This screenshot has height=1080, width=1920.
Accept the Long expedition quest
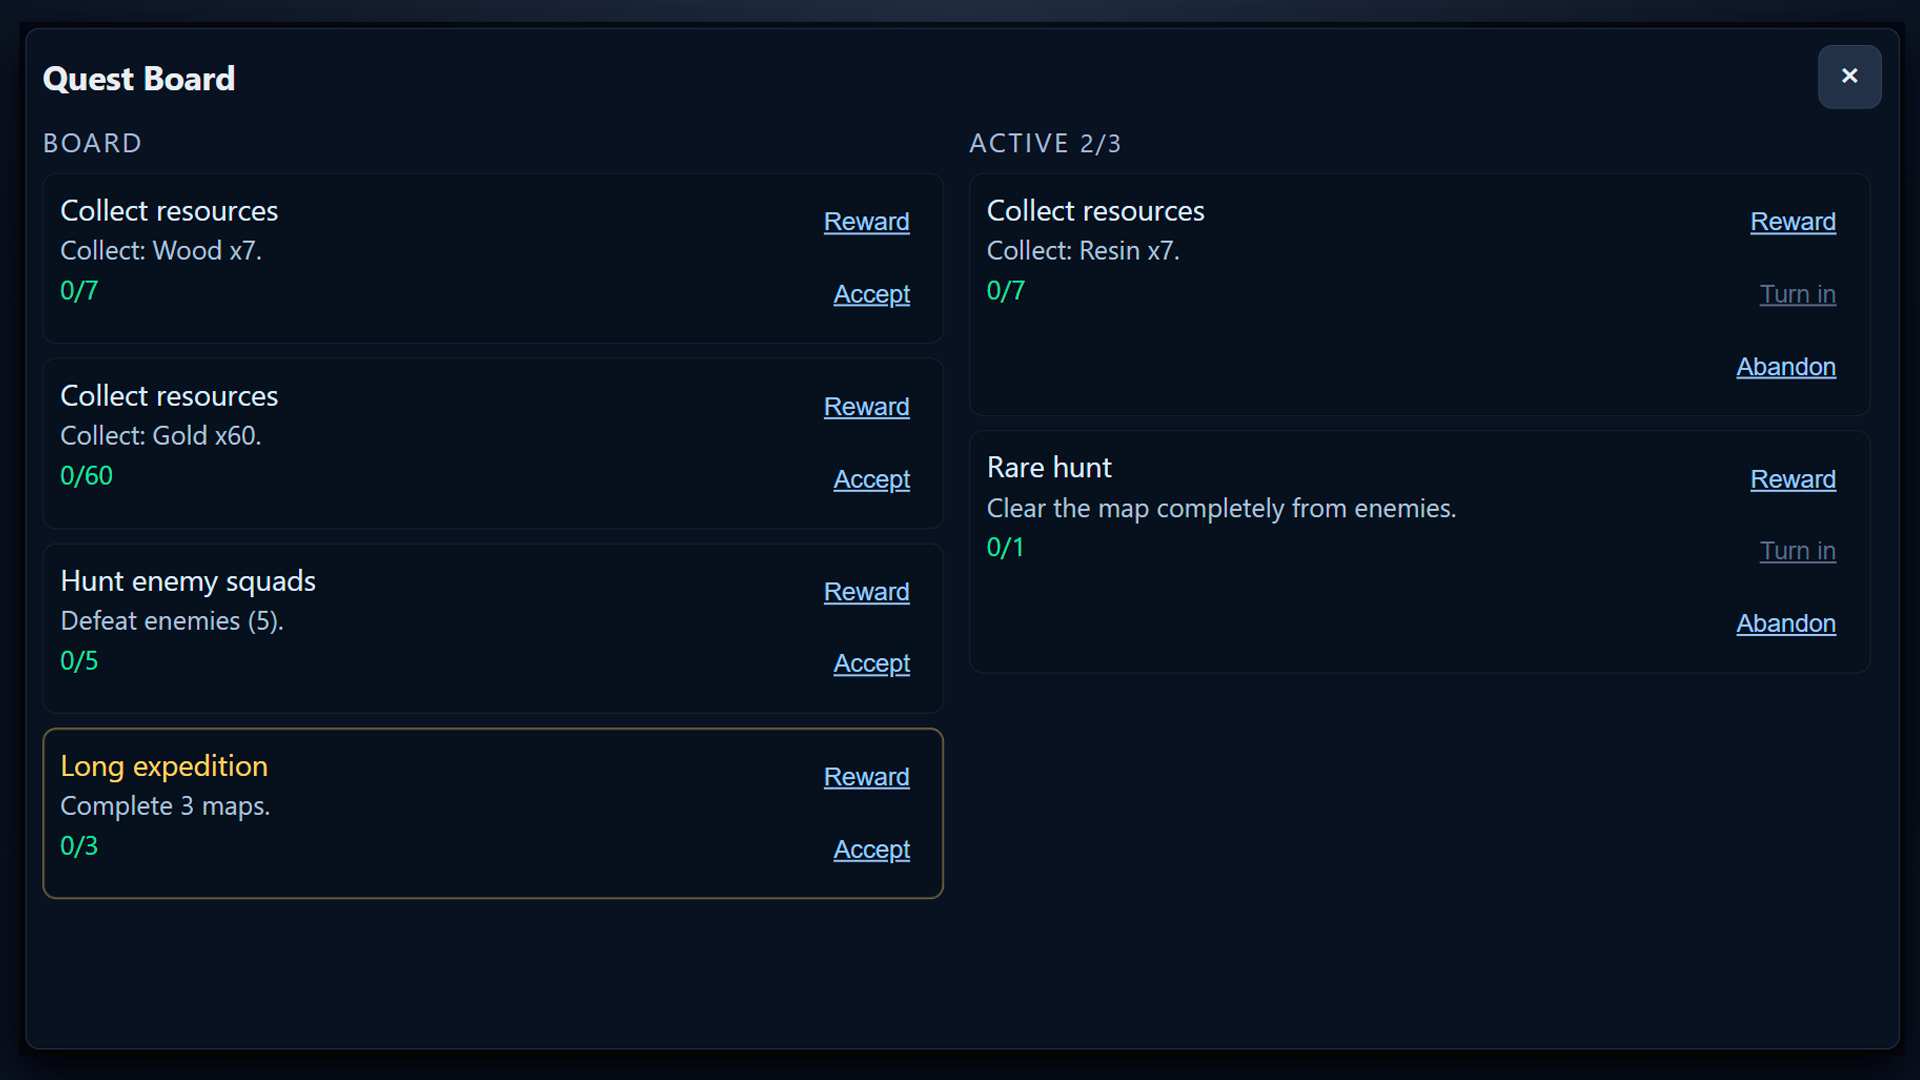tap(871, 849)
